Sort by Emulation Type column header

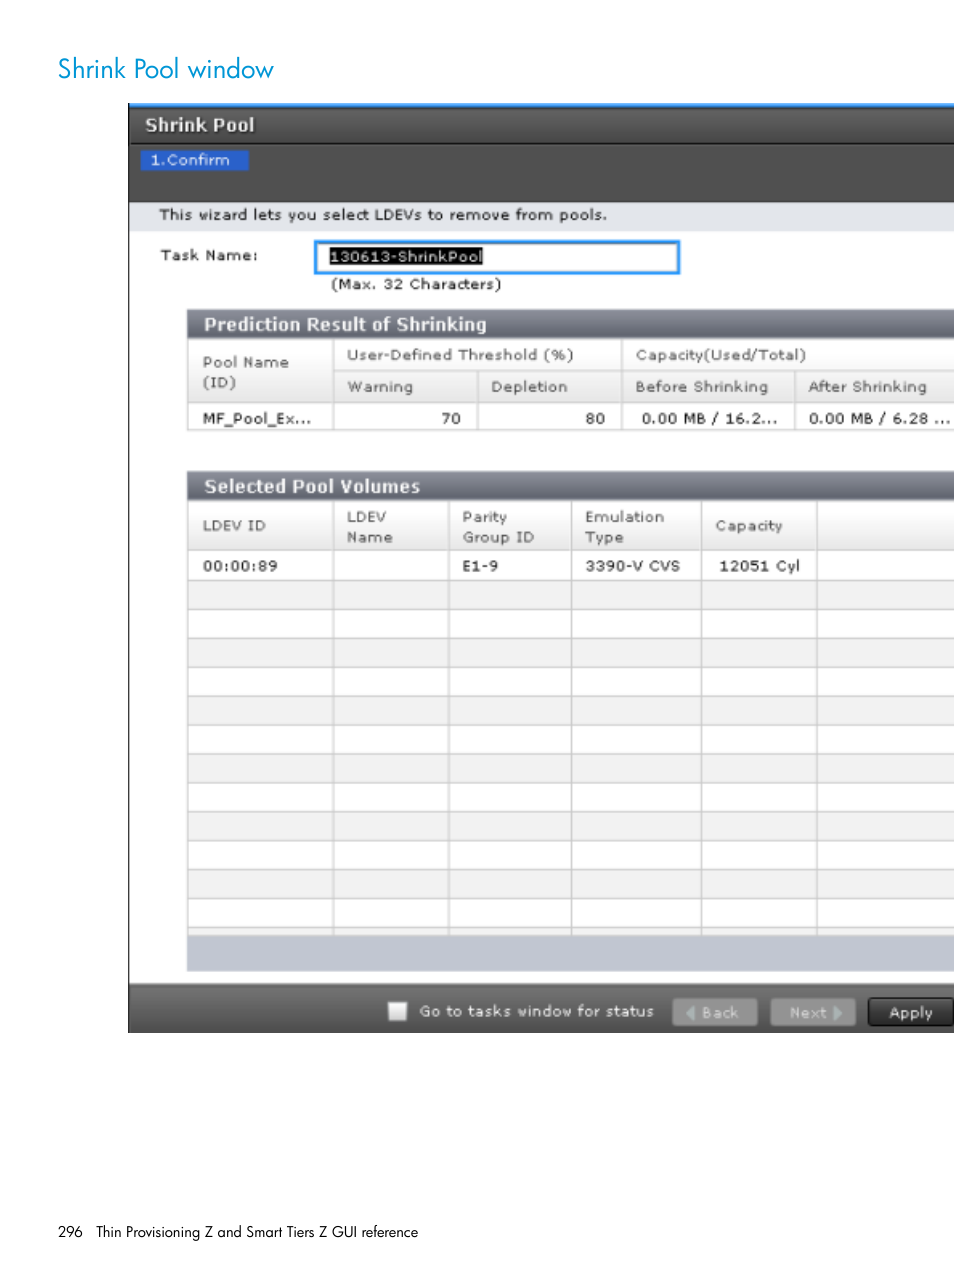point(636,526)
